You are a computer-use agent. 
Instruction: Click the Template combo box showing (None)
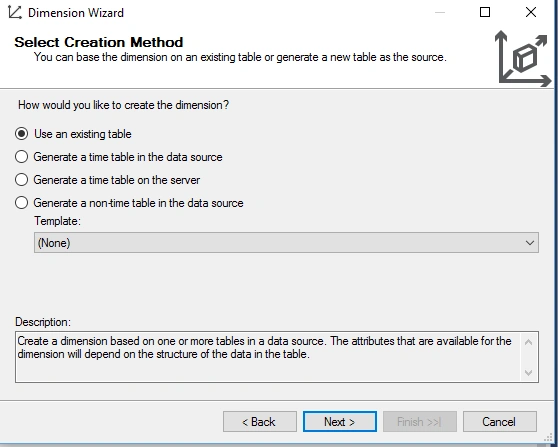286,243
